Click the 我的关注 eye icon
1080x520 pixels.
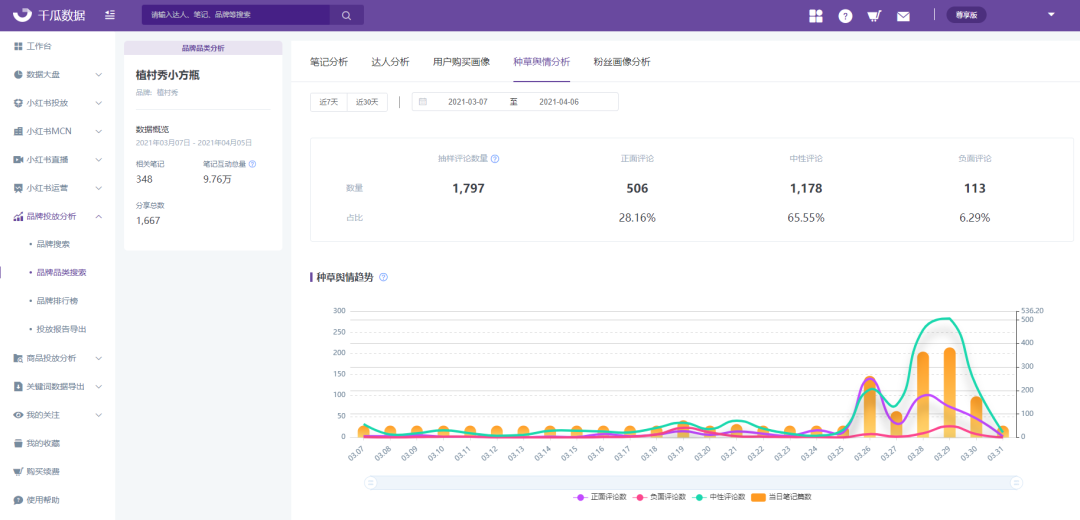click(x=19, y=415)
